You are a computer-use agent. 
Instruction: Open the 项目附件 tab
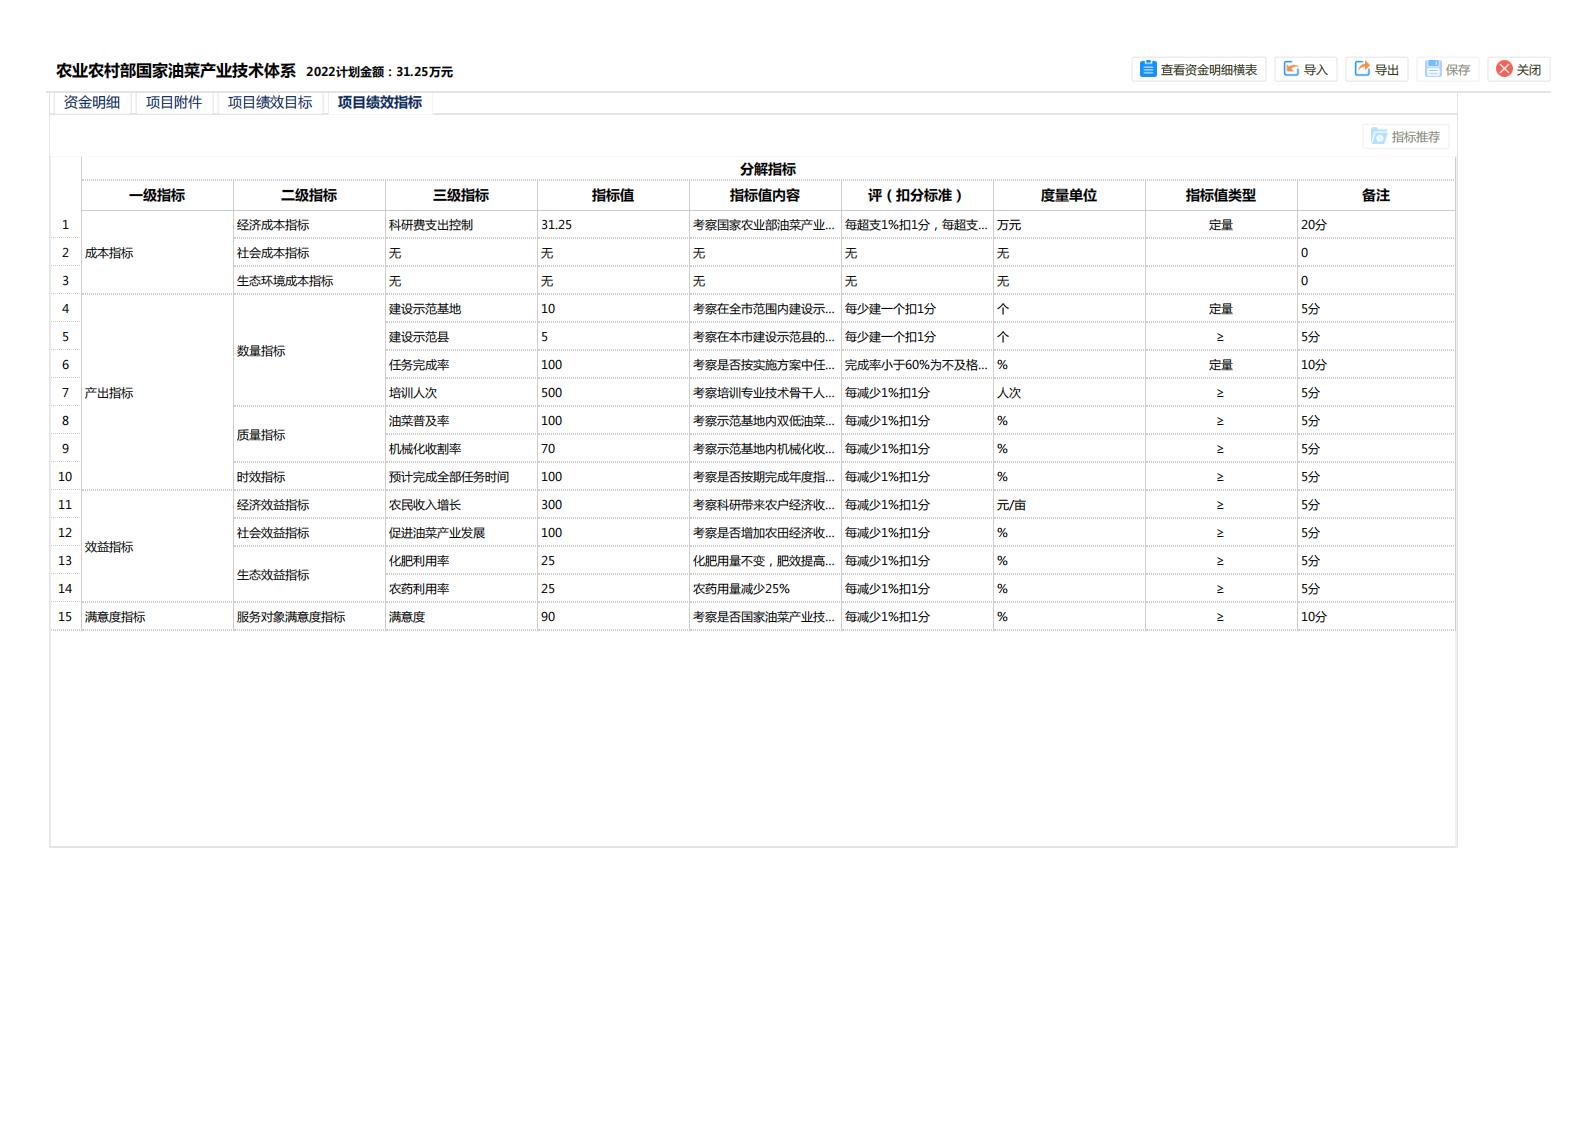[174, 103]
